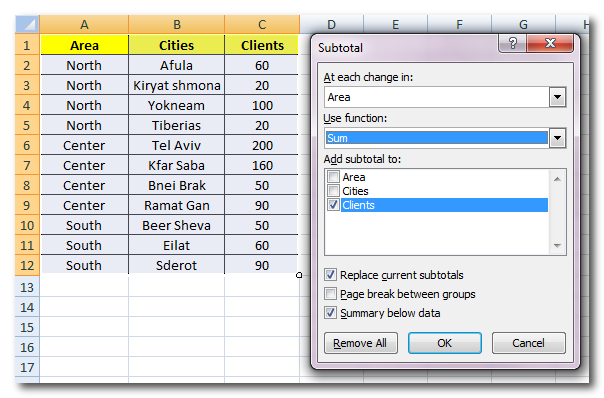Cancel the Subtotal dialog
The image size is (604, 398).
[x=528, y=343]
